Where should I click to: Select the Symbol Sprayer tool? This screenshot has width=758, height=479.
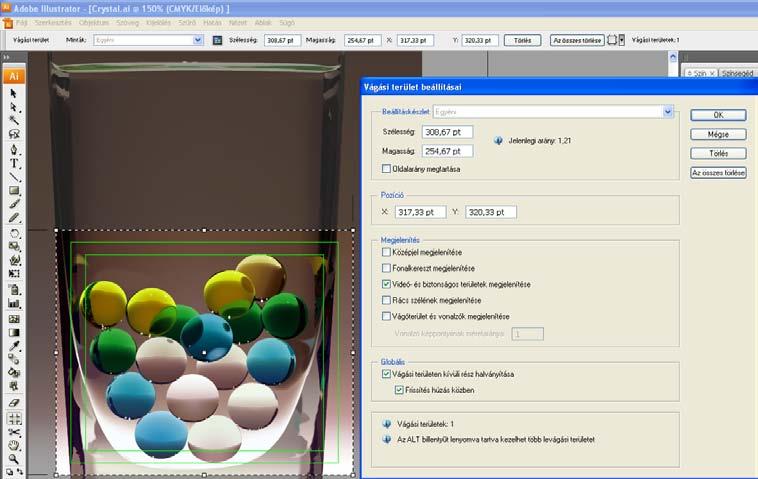tap(14, 290)
